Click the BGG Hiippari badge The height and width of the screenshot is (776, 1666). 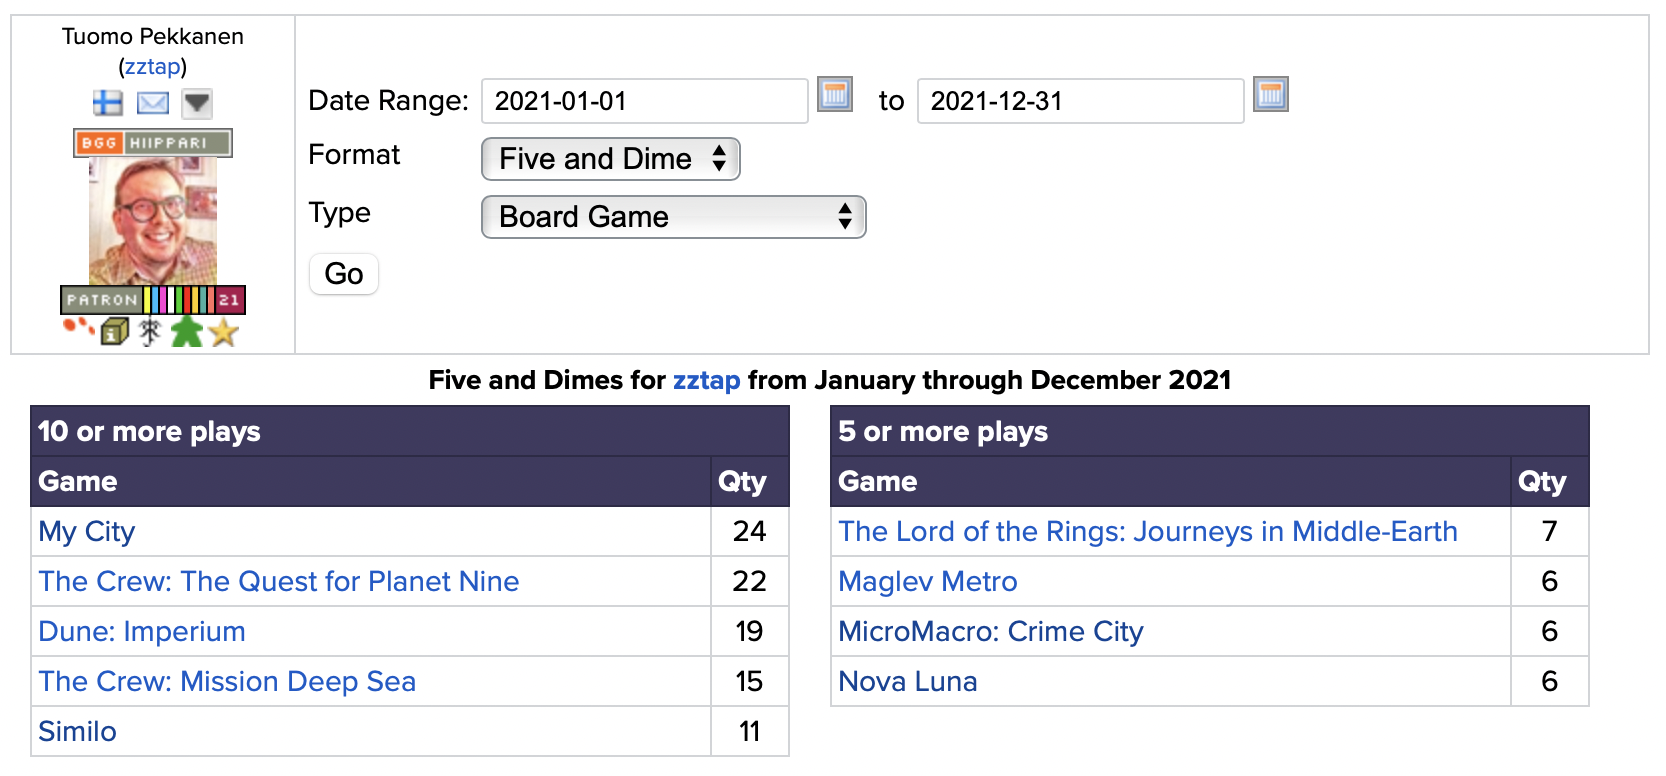153,143
